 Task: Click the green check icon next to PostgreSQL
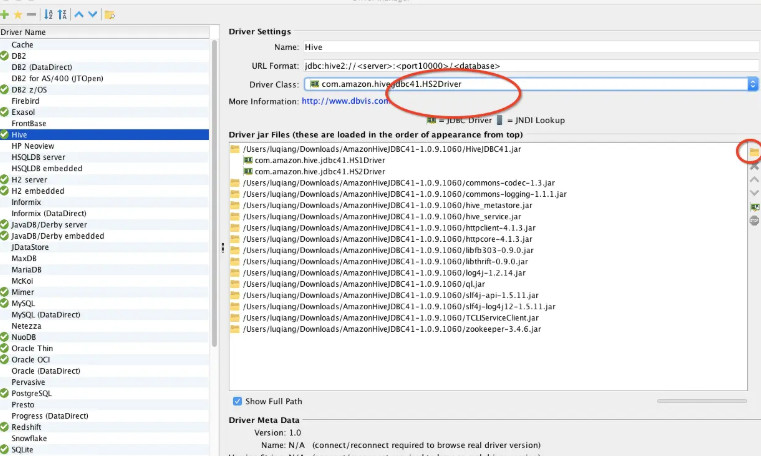point(4,393)
